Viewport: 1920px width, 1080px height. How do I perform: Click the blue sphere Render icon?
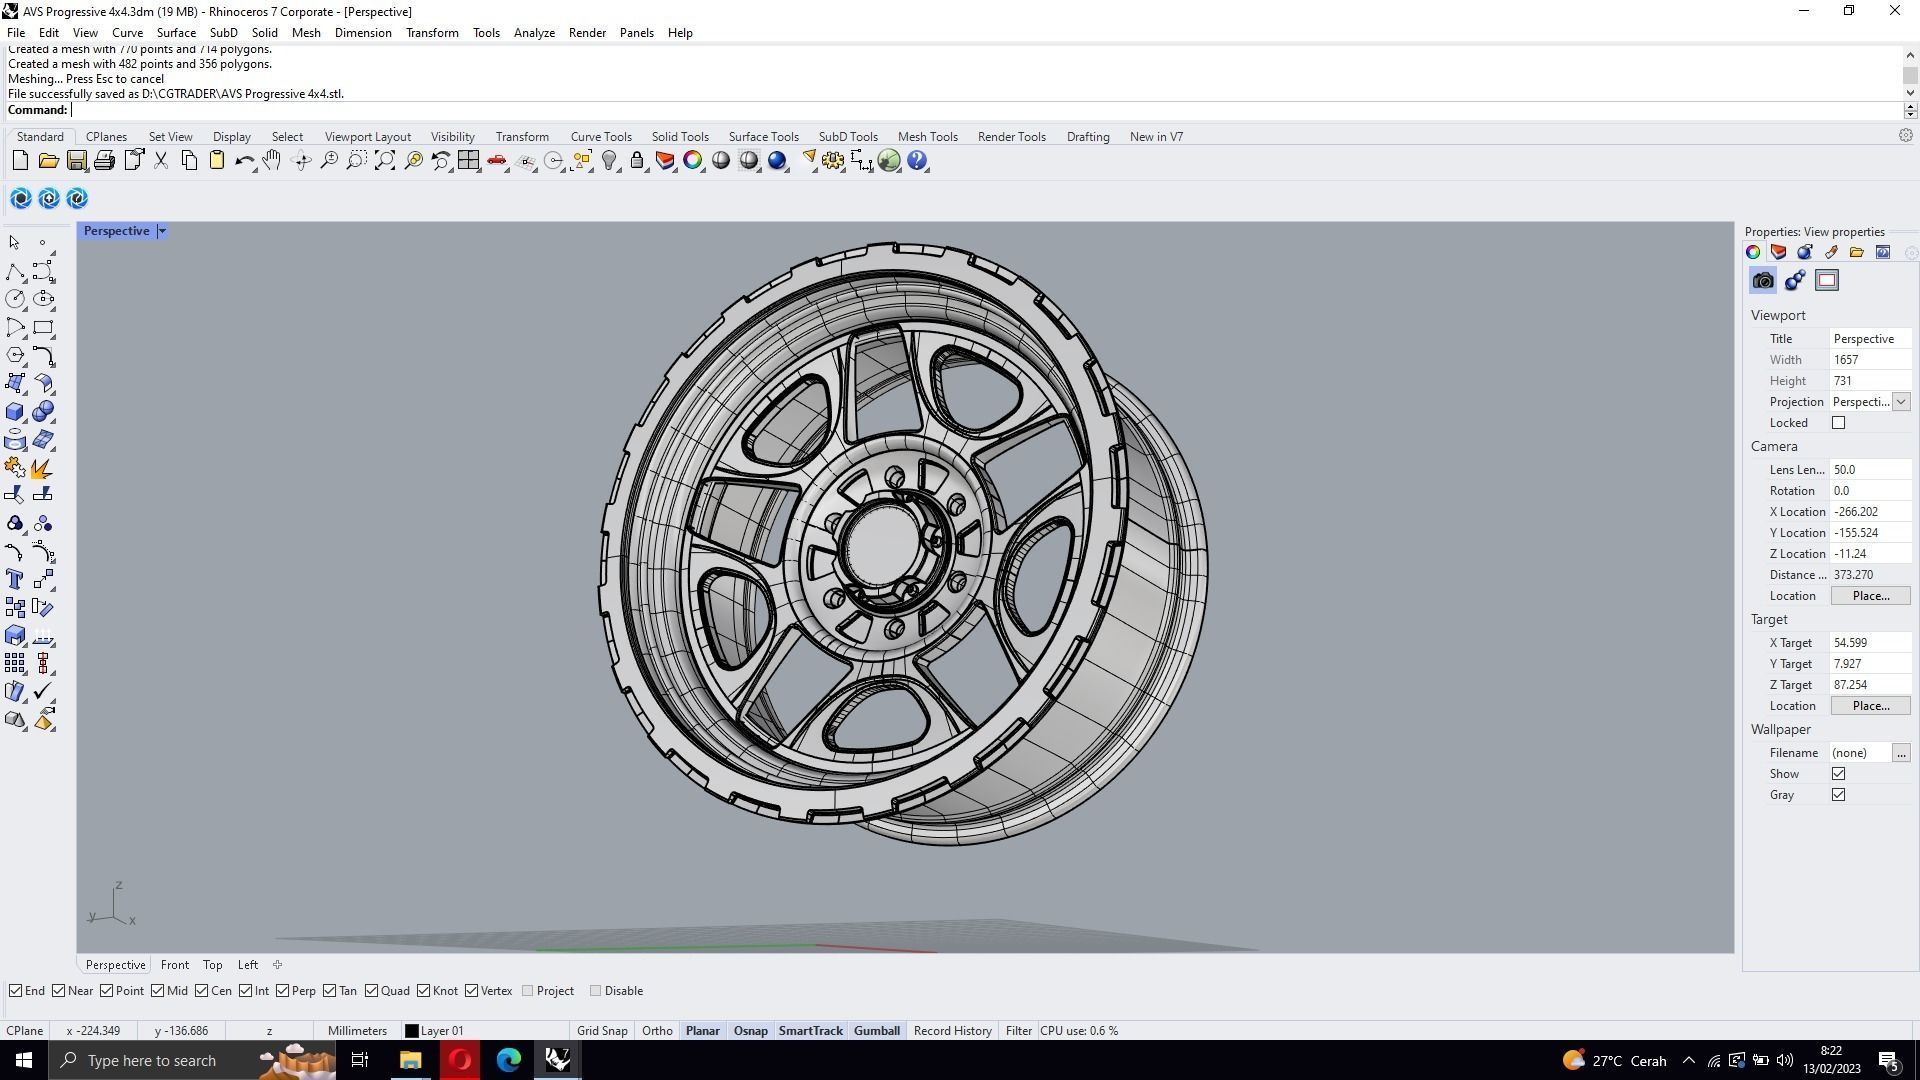[x=777, y=161]
